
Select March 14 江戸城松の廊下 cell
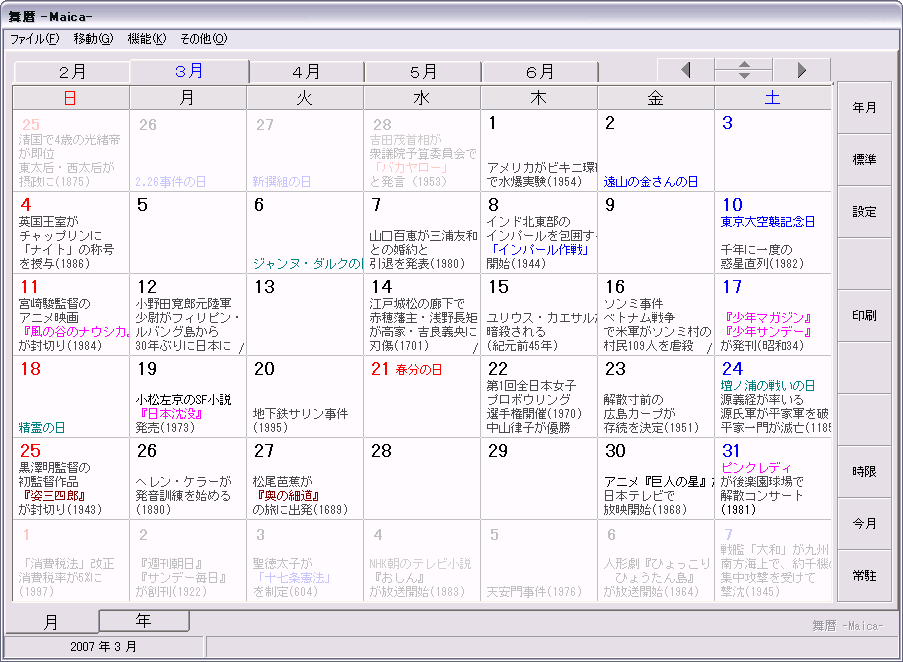[422, 315]
